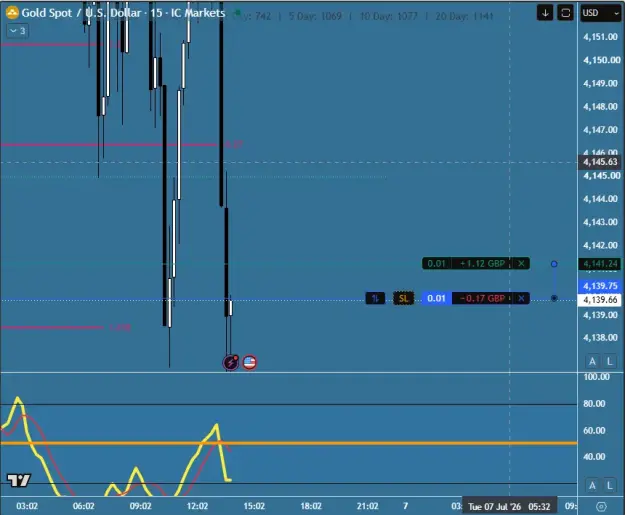Click the 4,139.75 position price label

pyautogui.click(x=600, y=286)
